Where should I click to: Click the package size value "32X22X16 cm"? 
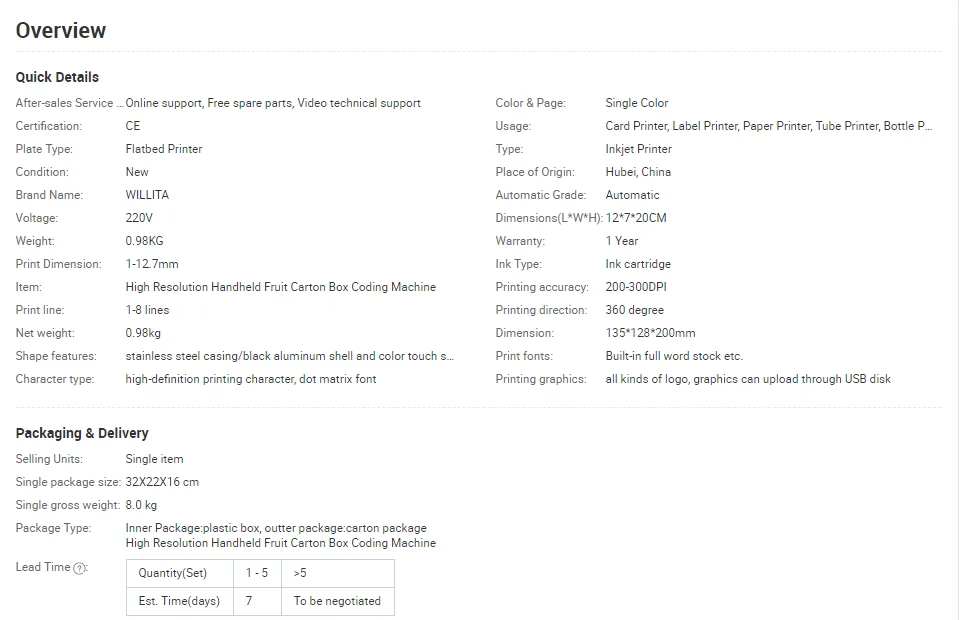pos(162,482)
